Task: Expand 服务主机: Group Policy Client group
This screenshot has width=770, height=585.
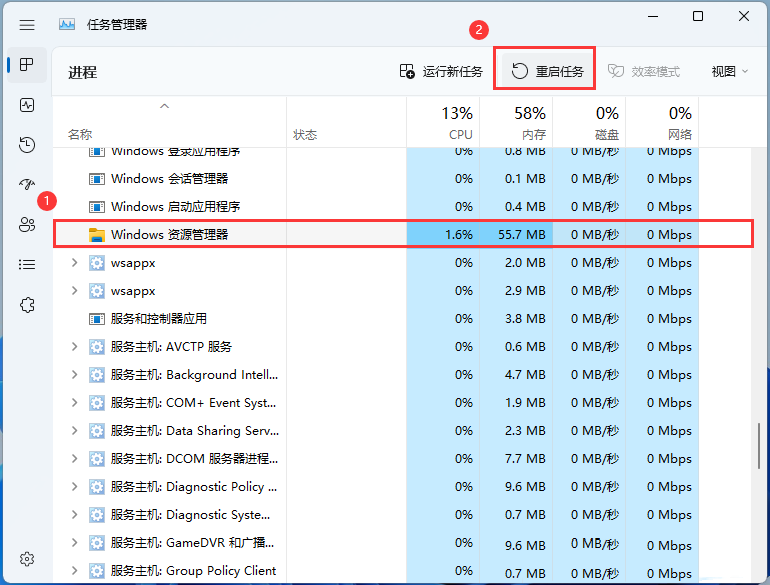Action: [x=75, y=571]
